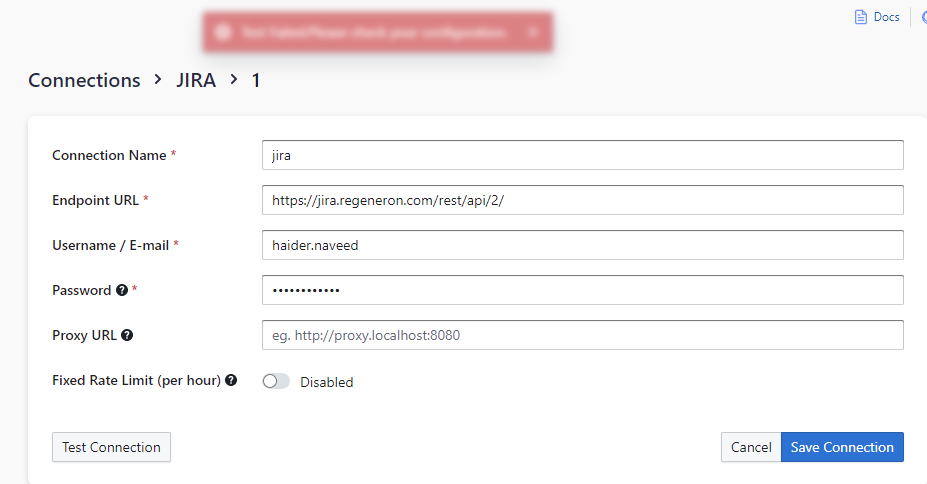Screen dimensions: 927x484
Task: Click breadcrumb chevron after Connections
Action: coord(158,79)
